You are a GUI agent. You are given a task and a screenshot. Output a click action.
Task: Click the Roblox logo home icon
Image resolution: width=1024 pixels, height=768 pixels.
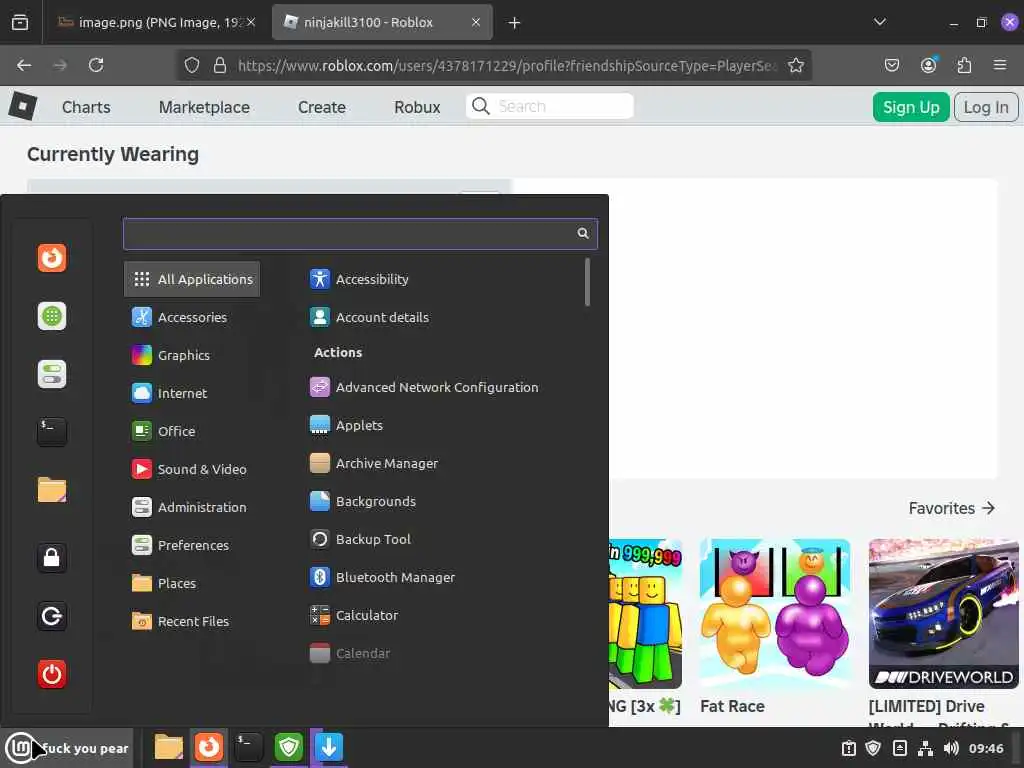click(23, 106)
